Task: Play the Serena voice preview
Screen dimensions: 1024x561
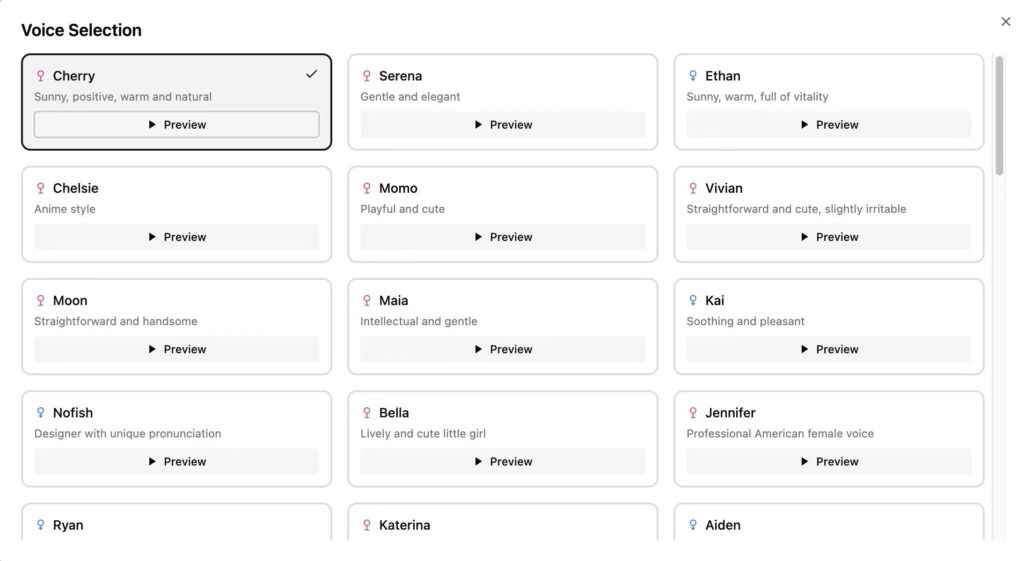Action: click(503, 125)
